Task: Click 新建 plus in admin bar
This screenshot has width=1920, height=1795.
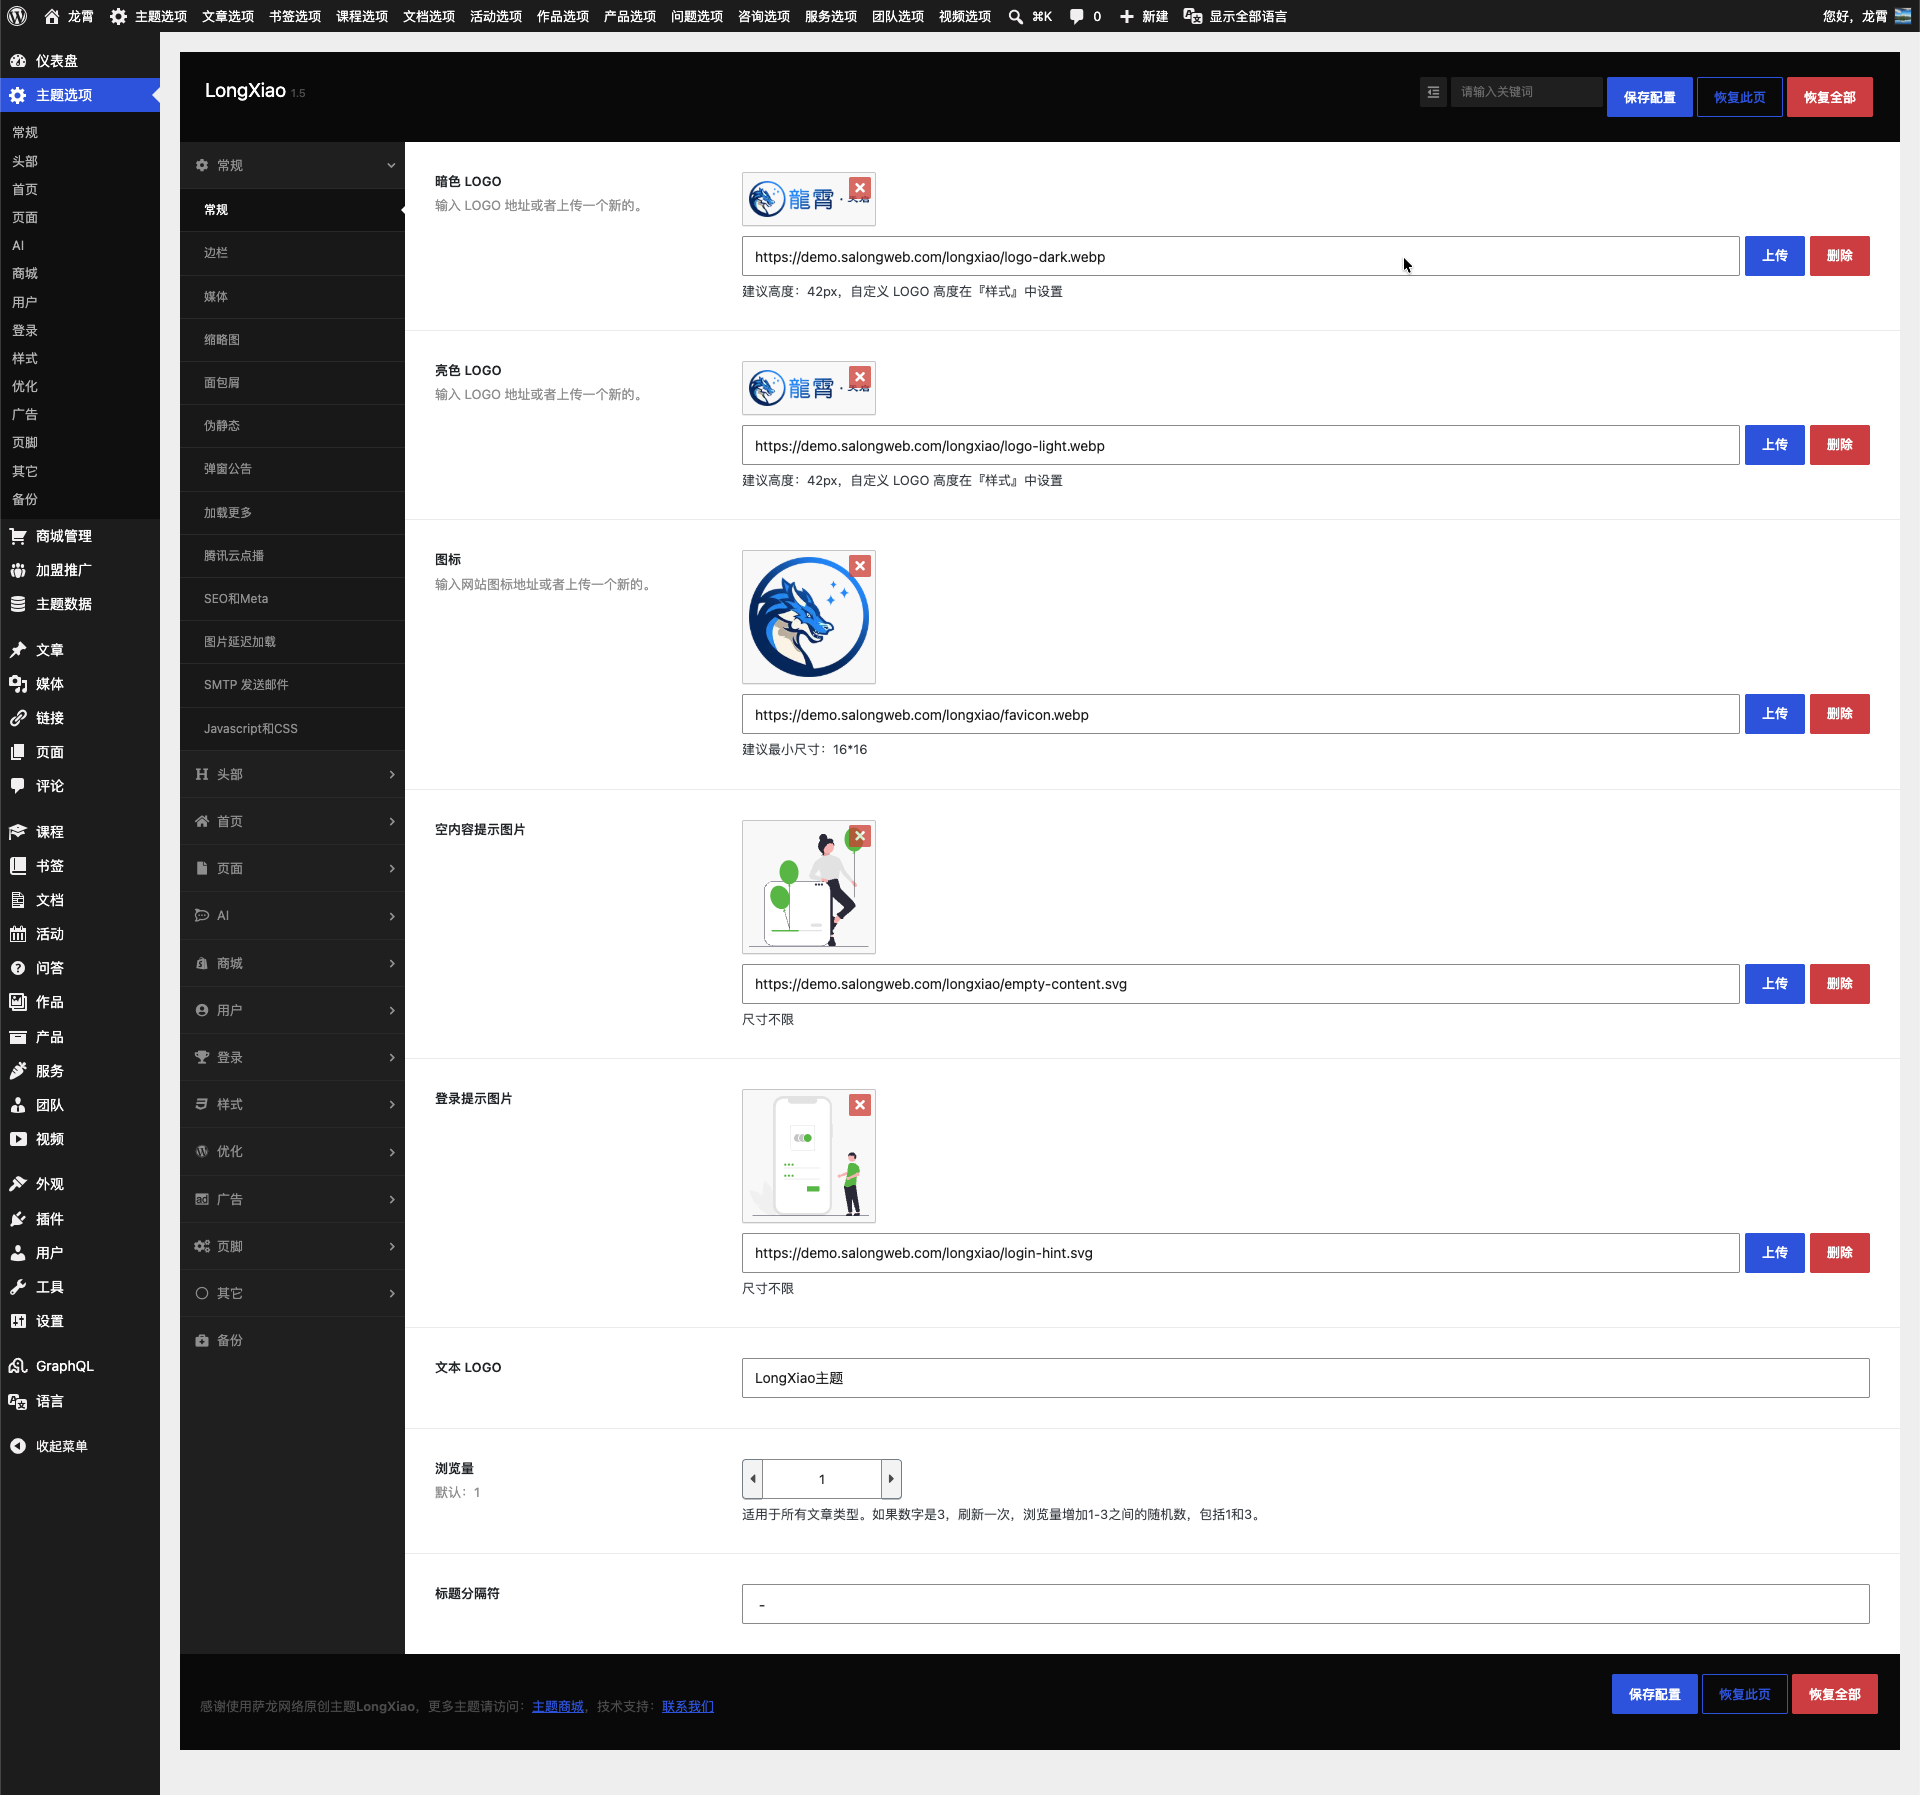Action: tap(1144, 16)
